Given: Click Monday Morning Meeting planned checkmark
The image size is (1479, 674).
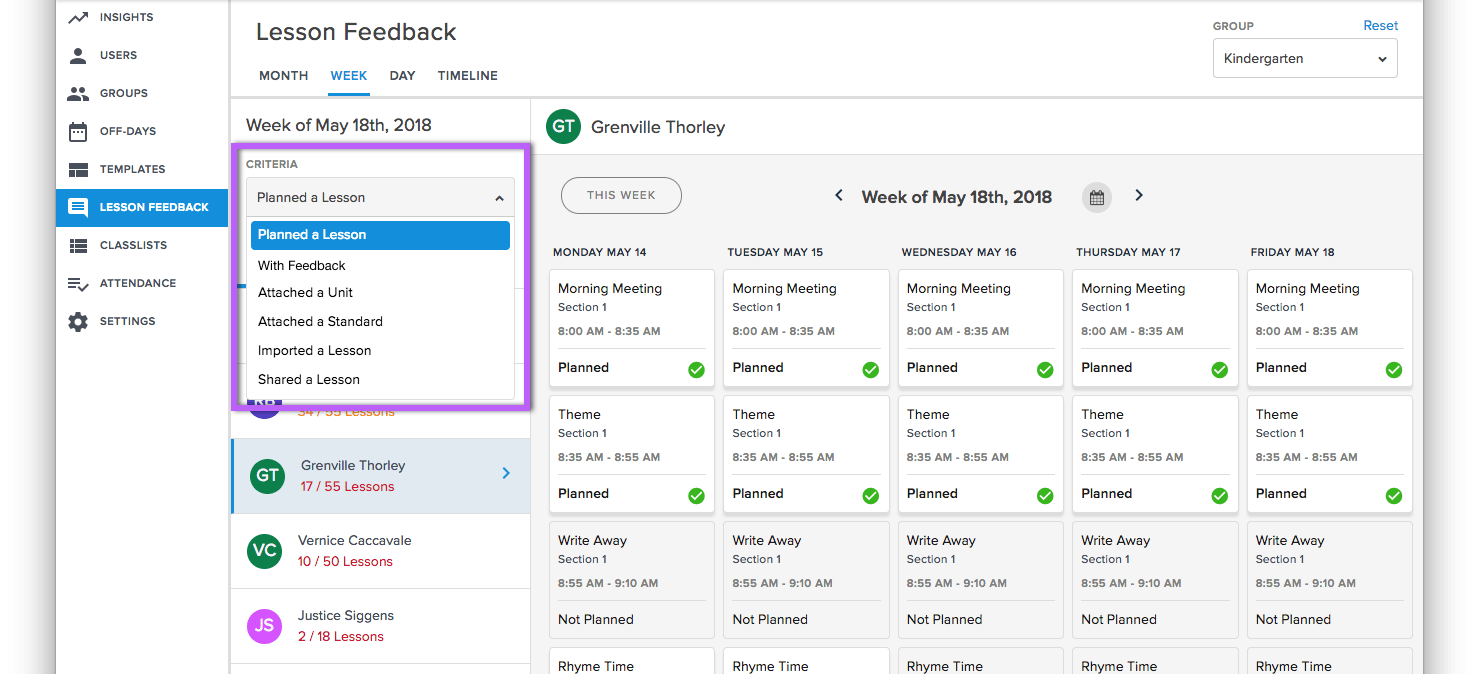Looking at the screenshot, I should (696, 370).
